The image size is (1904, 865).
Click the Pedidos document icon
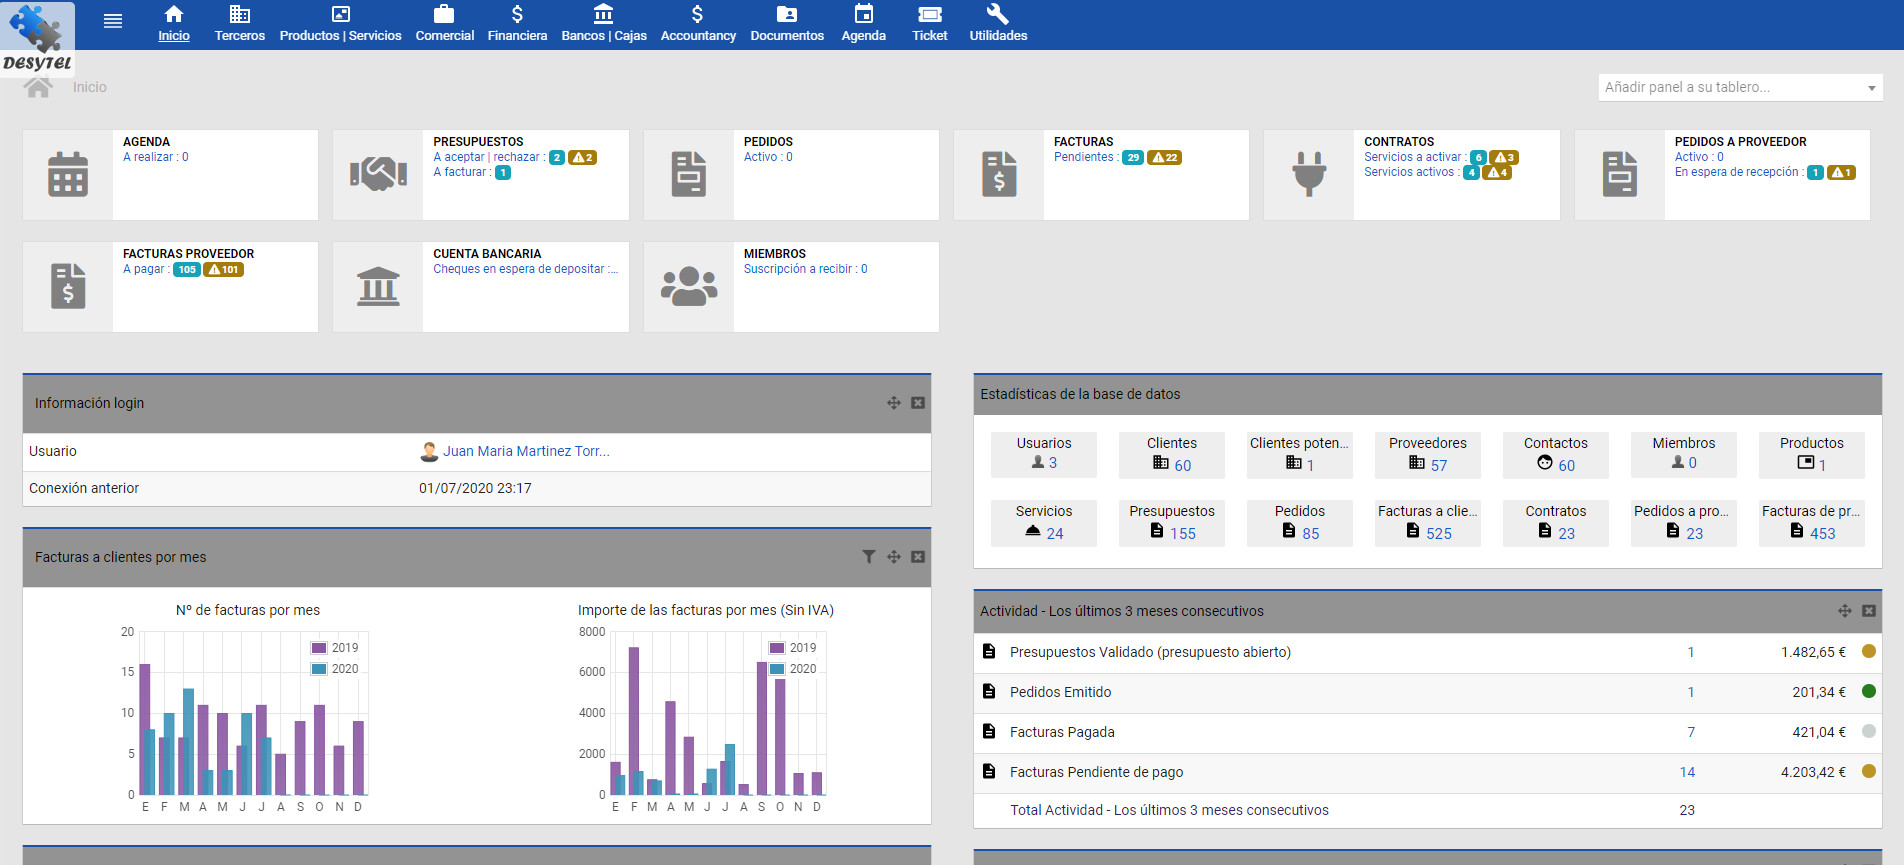tap(689, 174)
